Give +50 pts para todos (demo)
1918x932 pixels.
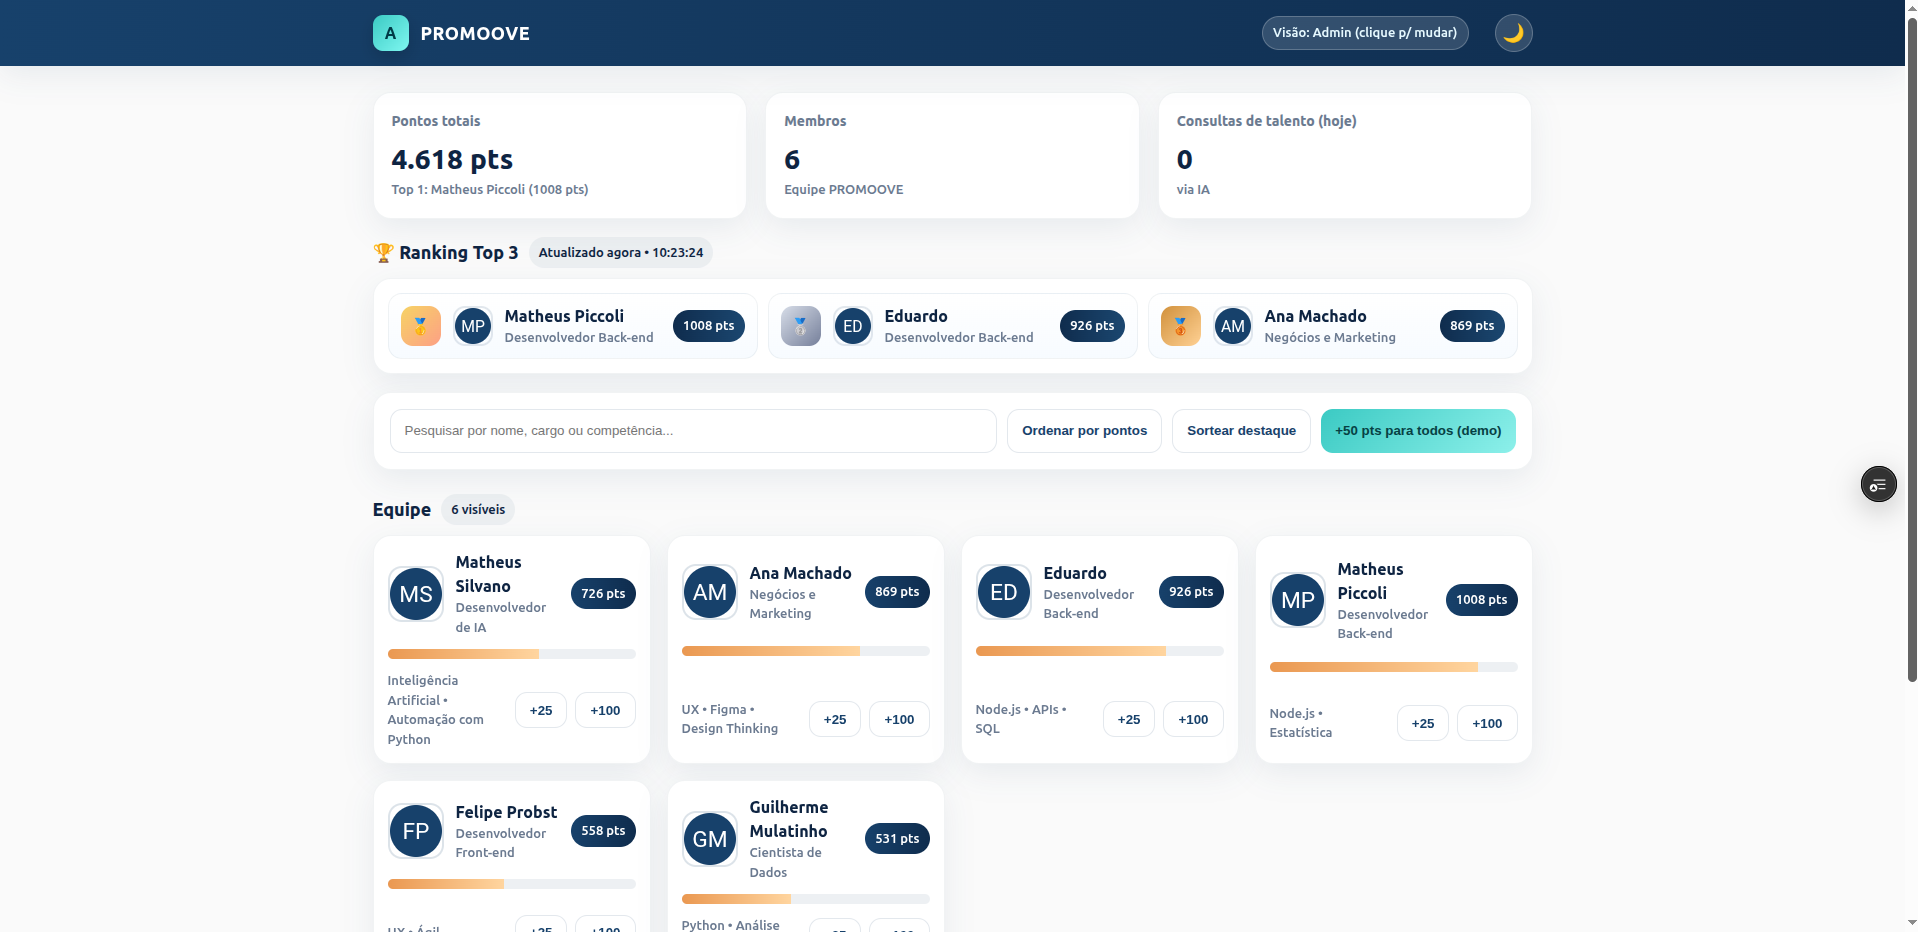click(1417, 431)
